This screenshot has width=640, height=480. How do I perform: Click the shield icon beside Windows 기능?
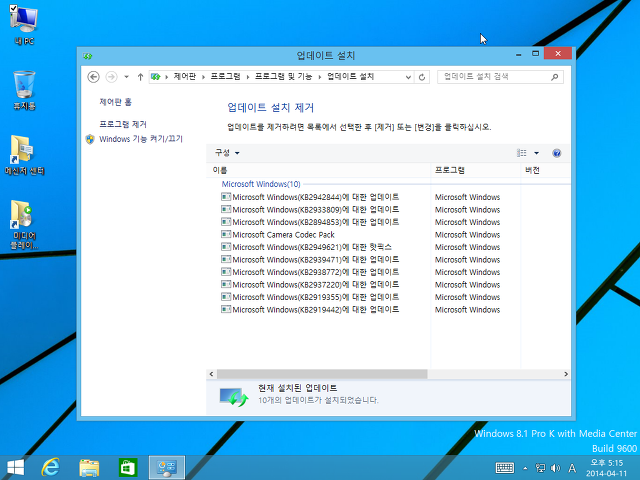[90, 139]
